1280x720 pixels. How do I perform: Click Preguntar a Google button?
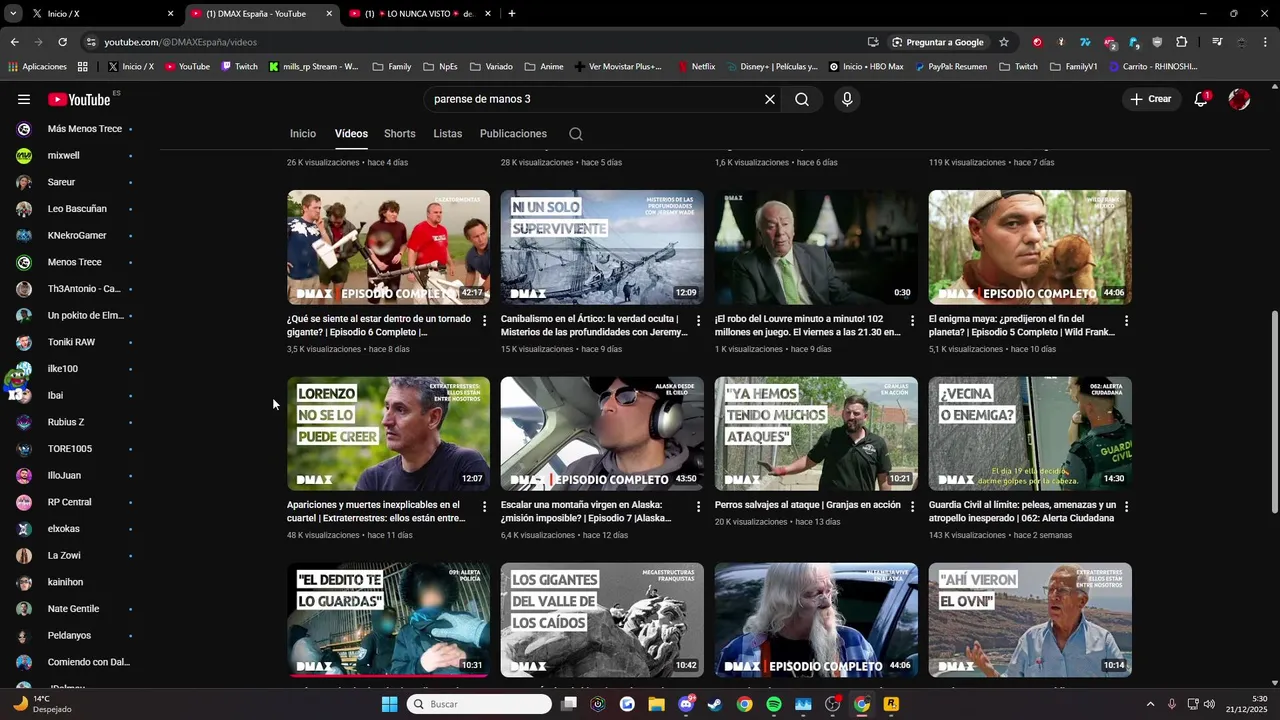tap(937, 42)
